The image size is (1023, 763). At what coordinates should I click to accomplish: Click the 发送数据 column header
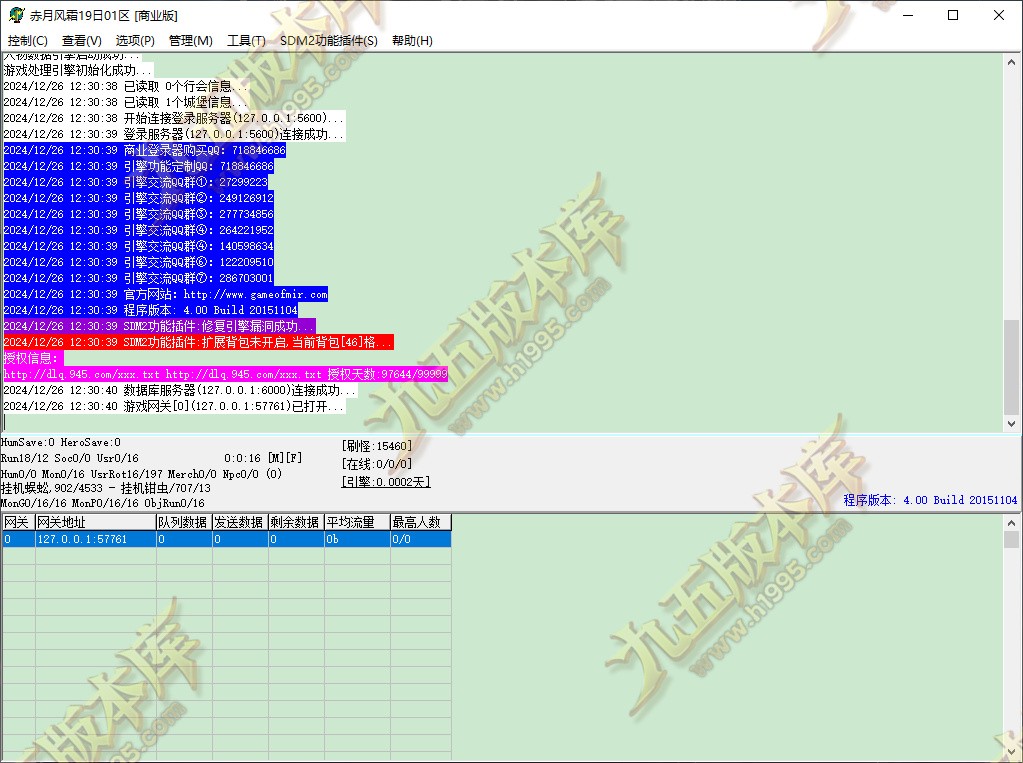click(x=240, y=522)
